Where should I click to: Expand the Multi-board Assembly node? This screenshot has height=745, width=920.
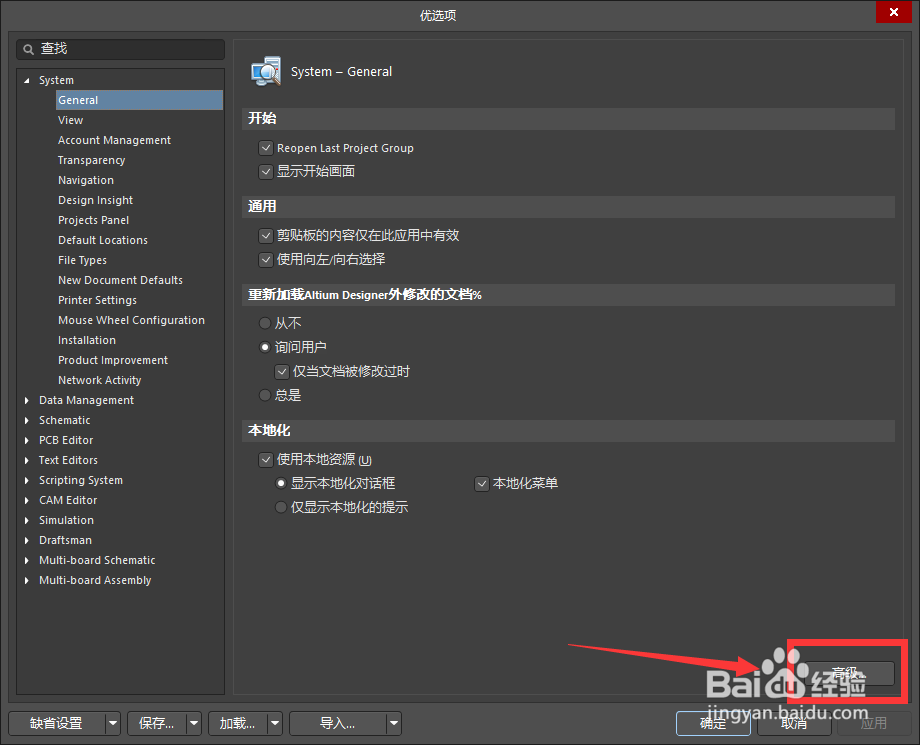[x=26, y=580]
